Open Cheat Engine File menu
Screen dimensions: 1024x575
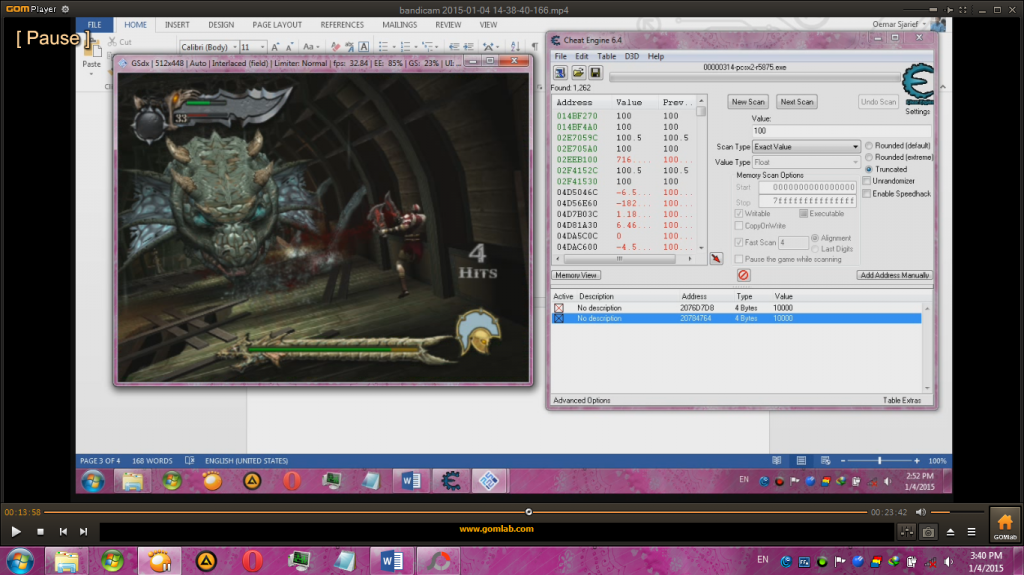pos(560,56)
